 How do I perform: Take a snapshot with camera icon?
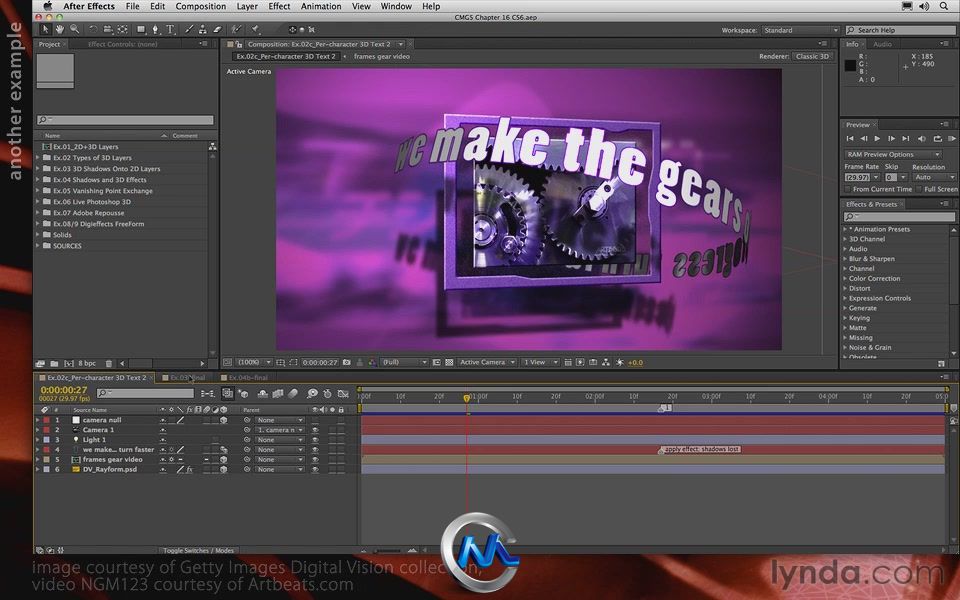[347, 362]
